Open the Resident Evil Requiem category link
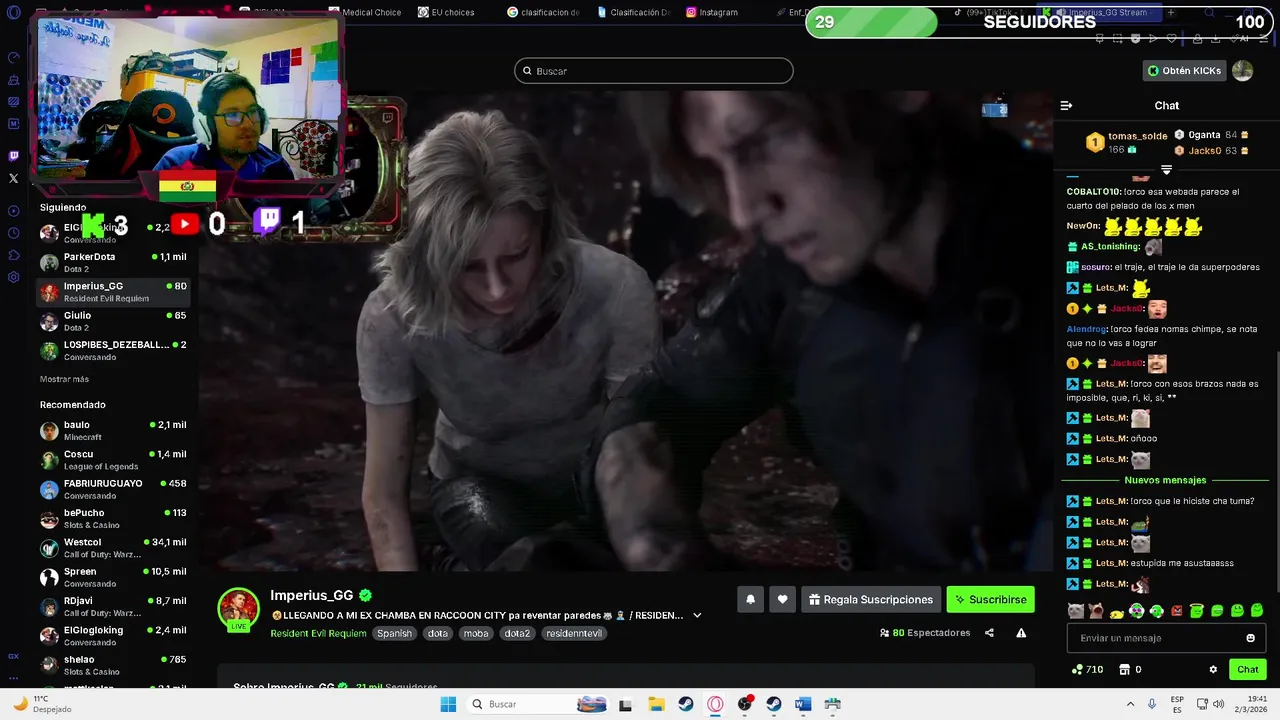 pyautogui.click(x=318, y=633)
